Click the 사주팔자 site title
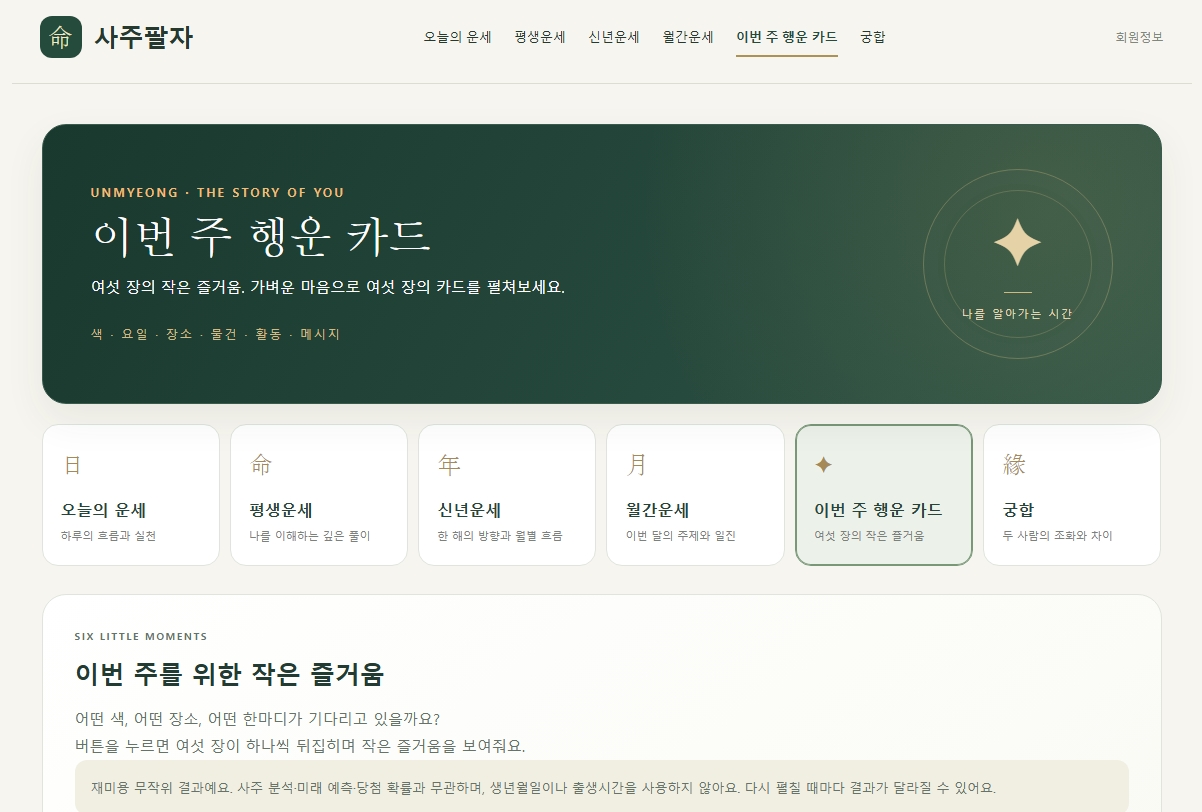 [x=144, y=37]
